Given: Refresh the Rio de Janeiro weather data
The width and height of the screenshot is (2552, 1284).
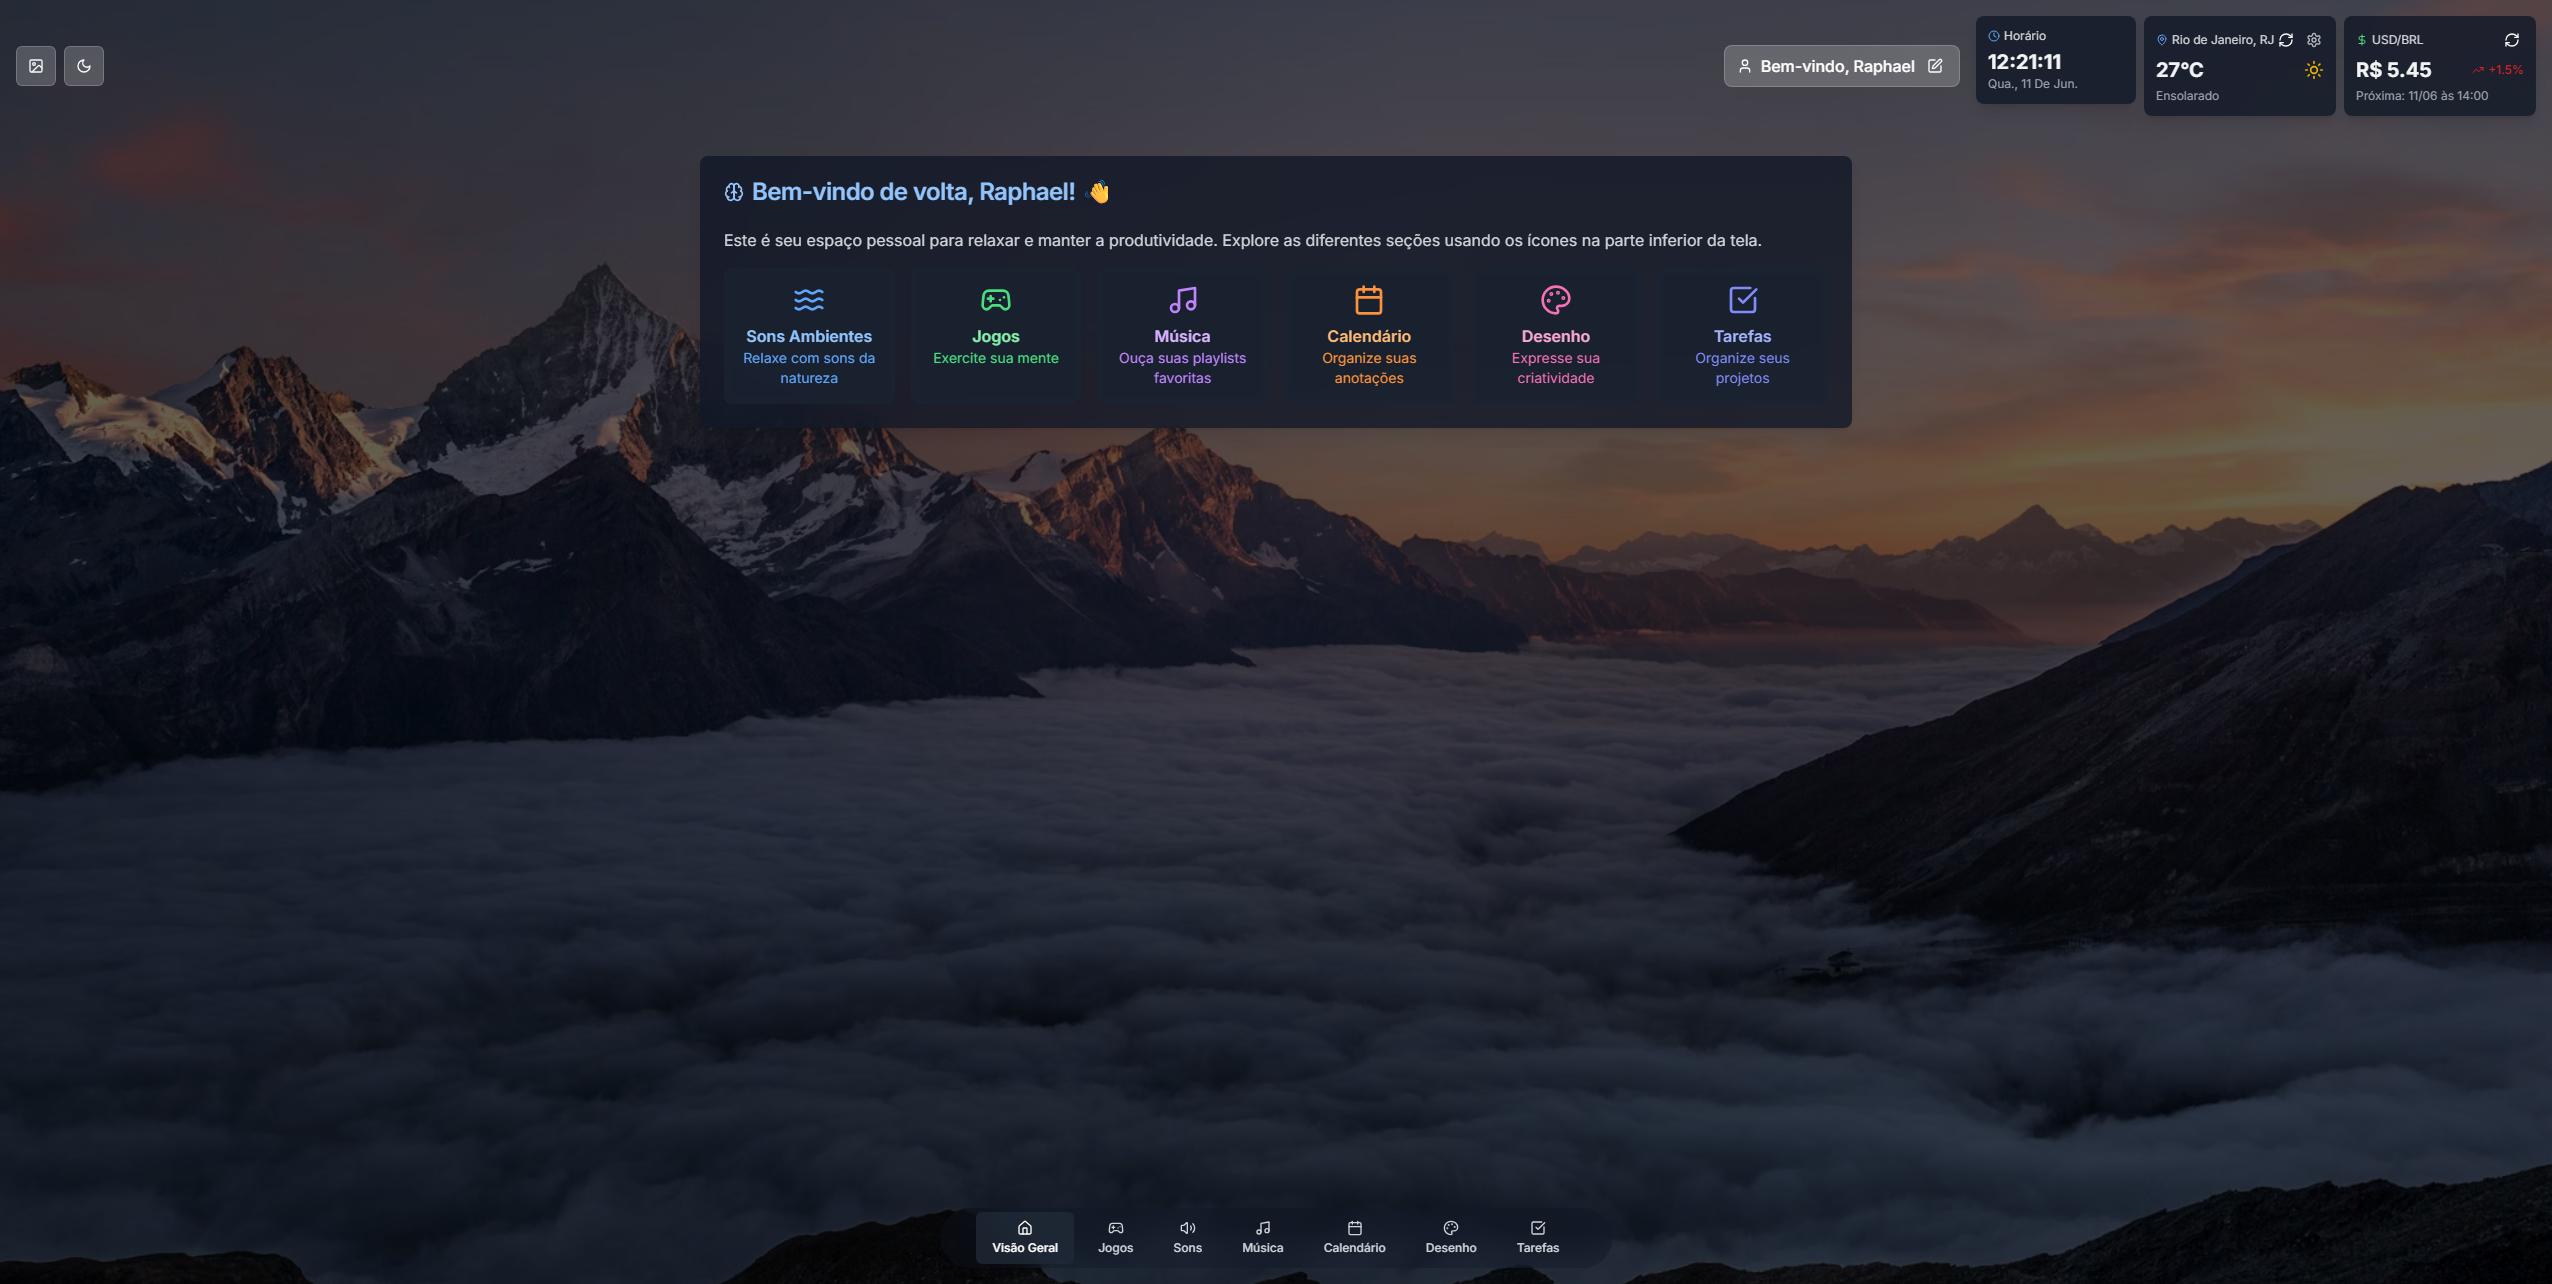Looking at the screenshot, I should tap(2286, 38).
